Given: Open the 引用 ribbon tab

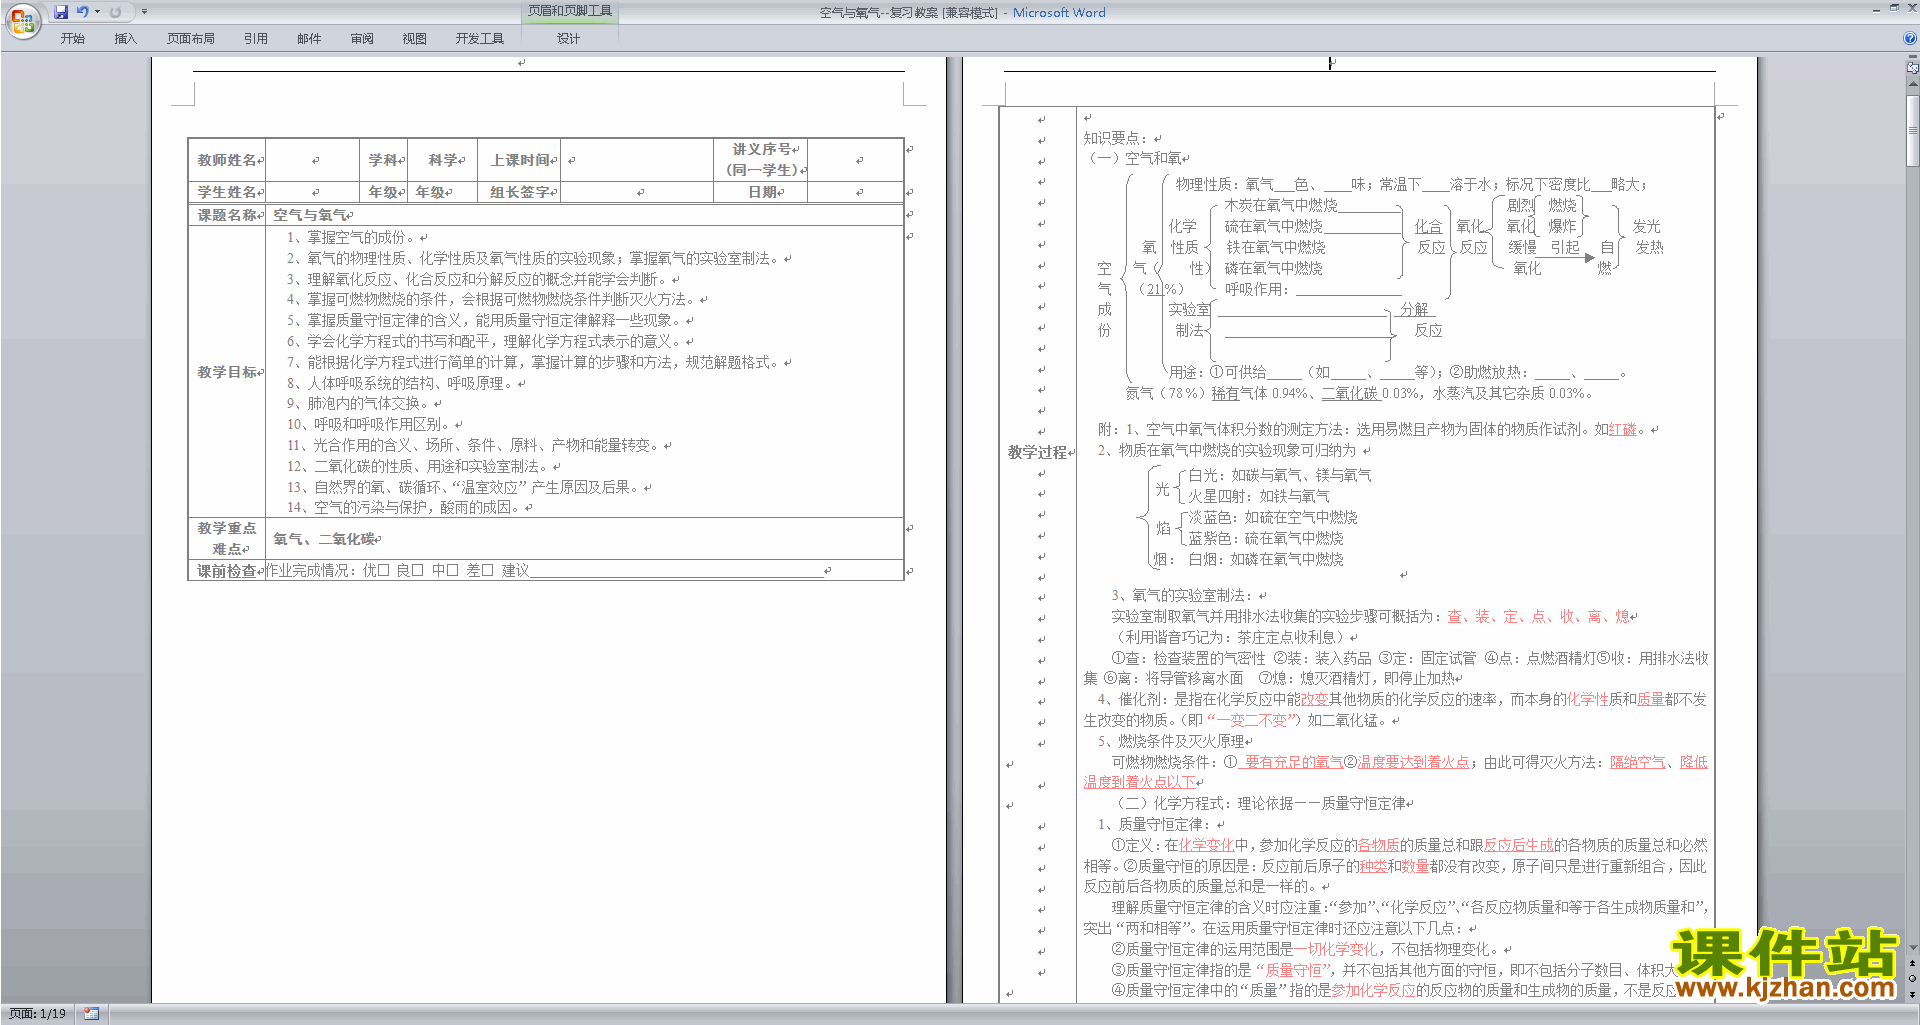Looking at the screenshot, I should [x=256, y=39].
